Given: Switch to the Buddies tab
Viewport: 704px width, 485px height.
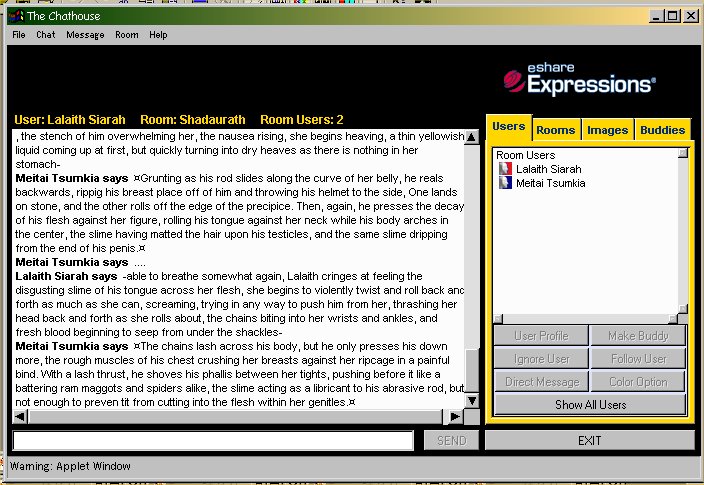Looking at the screenshot, I should (x=663, y=130).
